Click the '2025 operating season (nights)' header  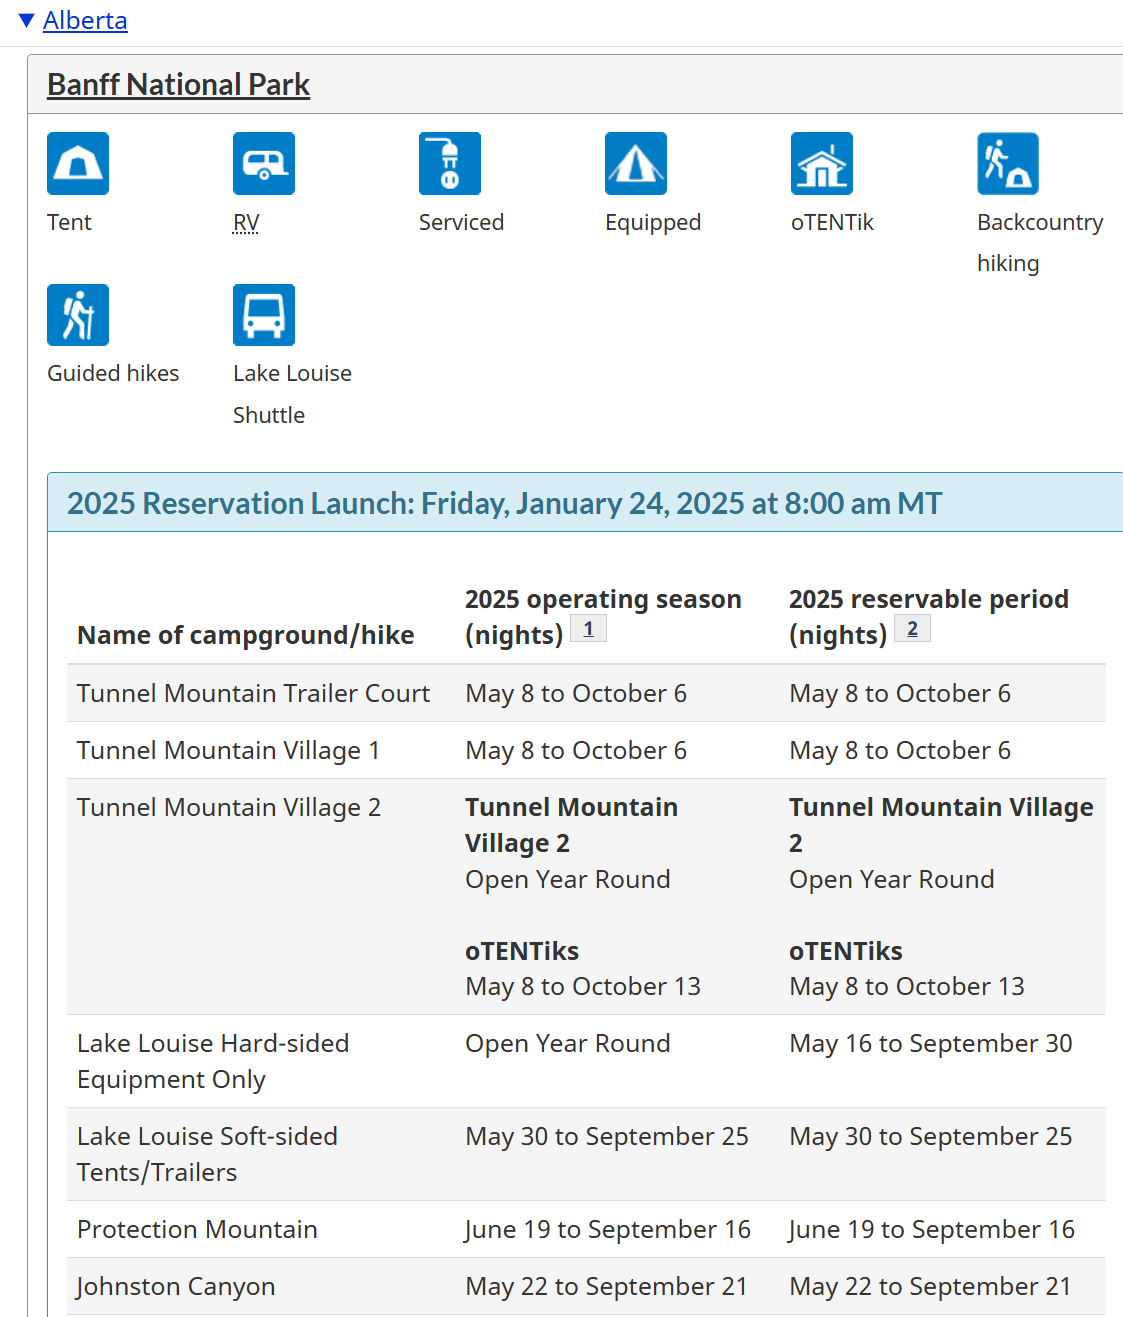[603, 617]
